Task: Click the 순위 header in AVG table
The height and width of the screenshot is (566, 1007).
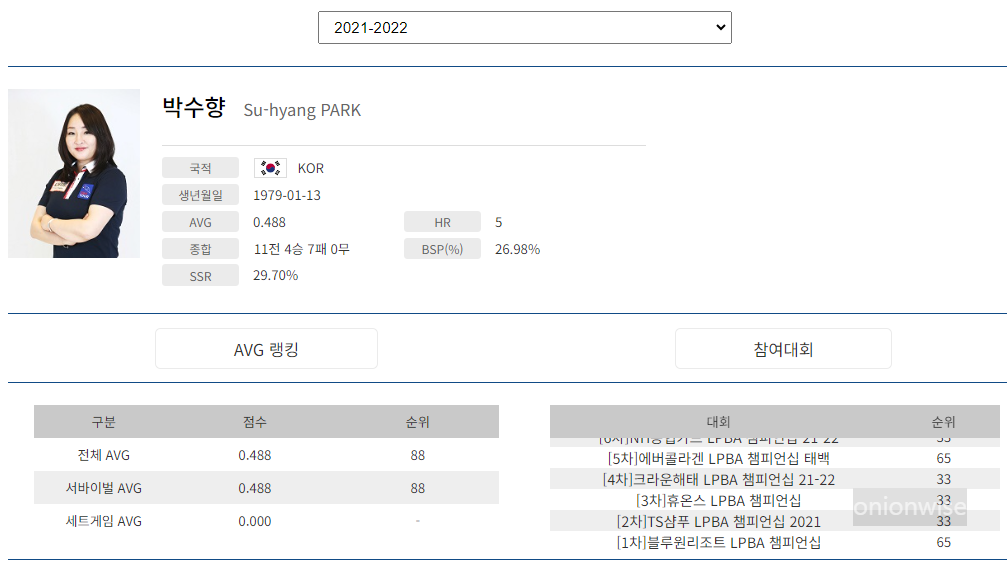Action: (417, 421)
